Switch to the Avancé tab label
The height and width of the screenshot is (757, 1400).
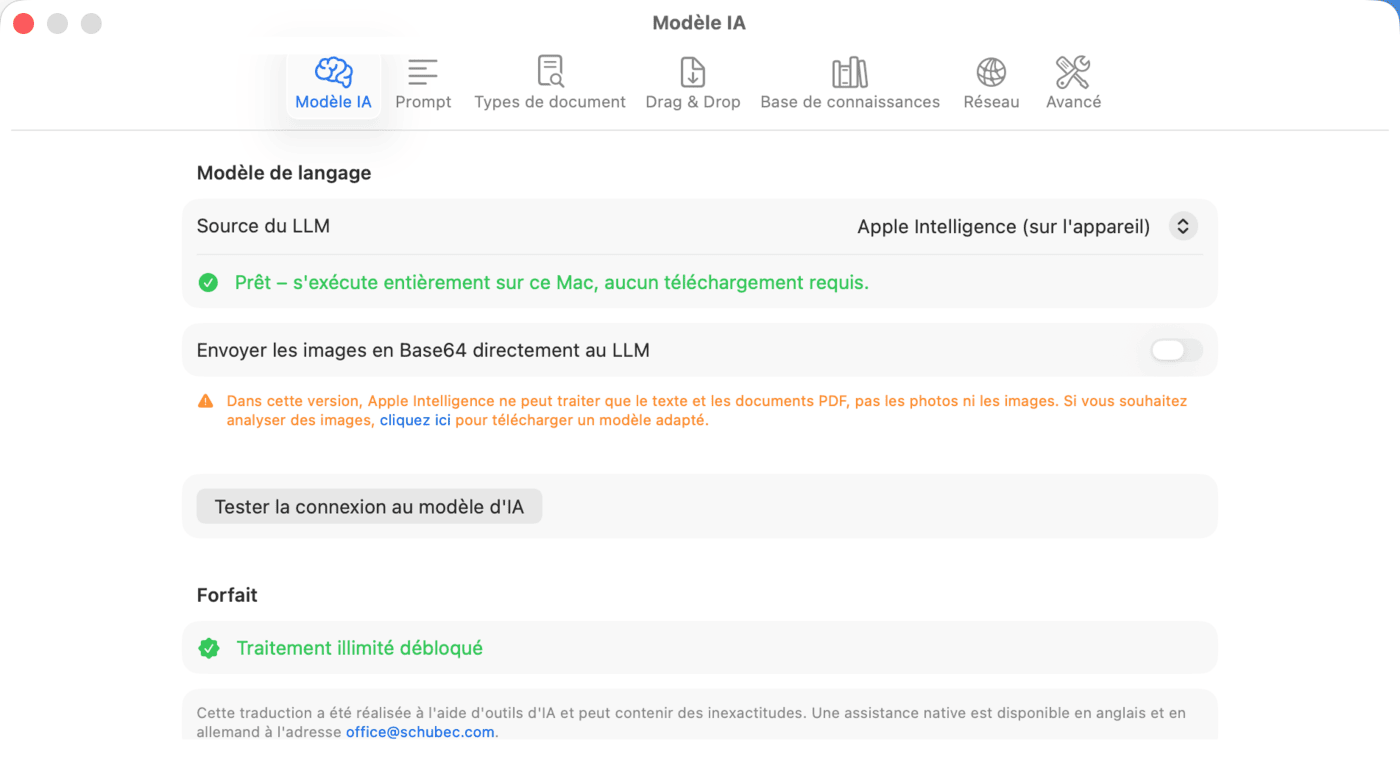point(1073,102)
